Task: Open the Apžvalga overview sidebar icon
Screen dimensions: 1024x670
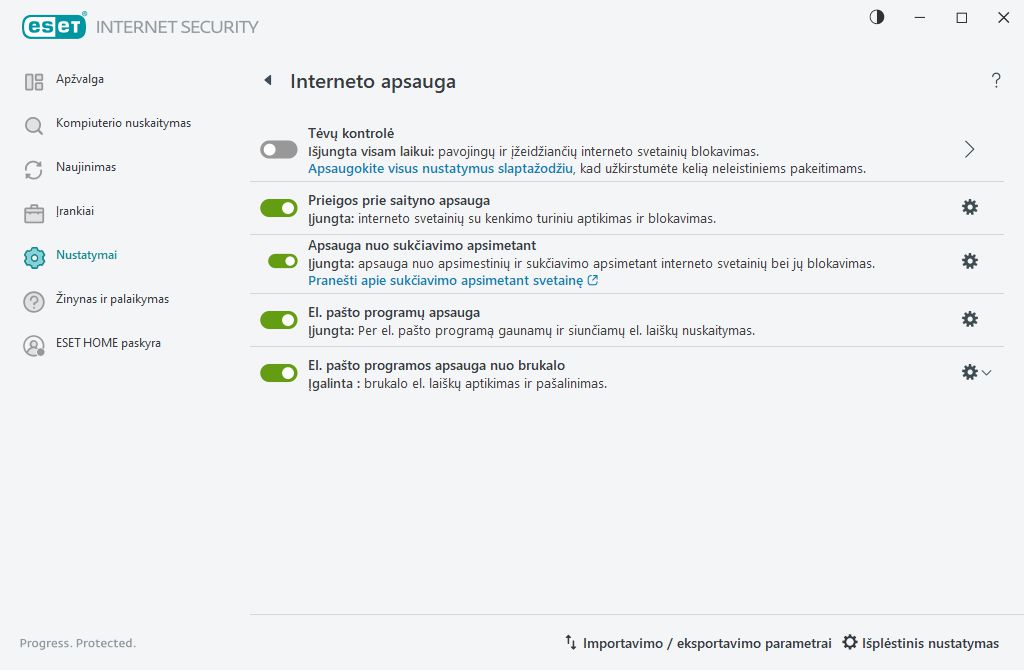Action: pos(33,79)
